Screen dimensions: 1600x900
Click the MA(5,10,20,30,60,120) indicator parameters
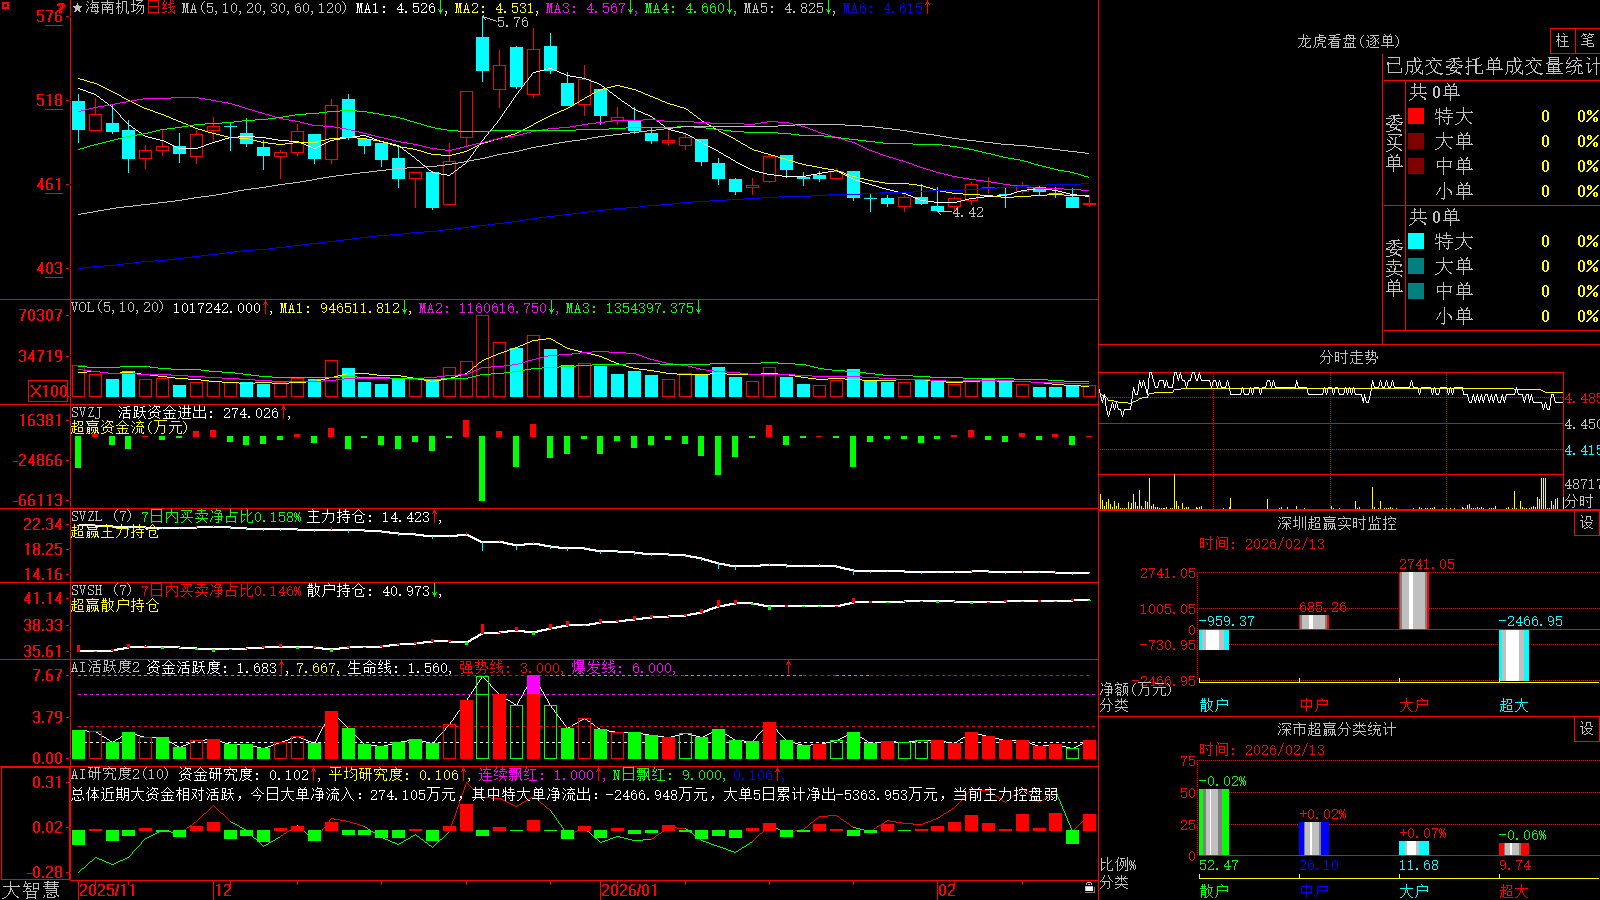tap(264, 8)
